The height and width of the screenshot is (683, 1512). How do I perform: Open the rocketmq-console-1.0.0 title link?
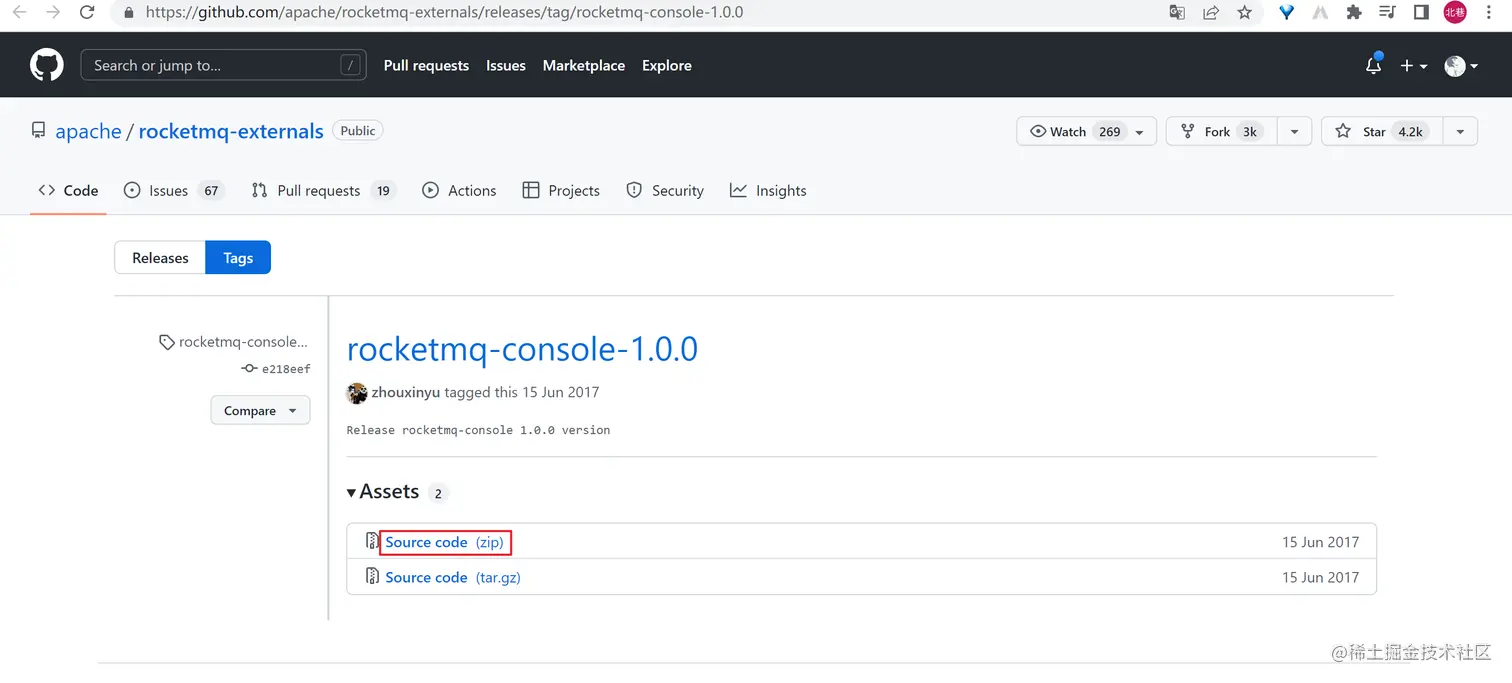click(522, 349)
